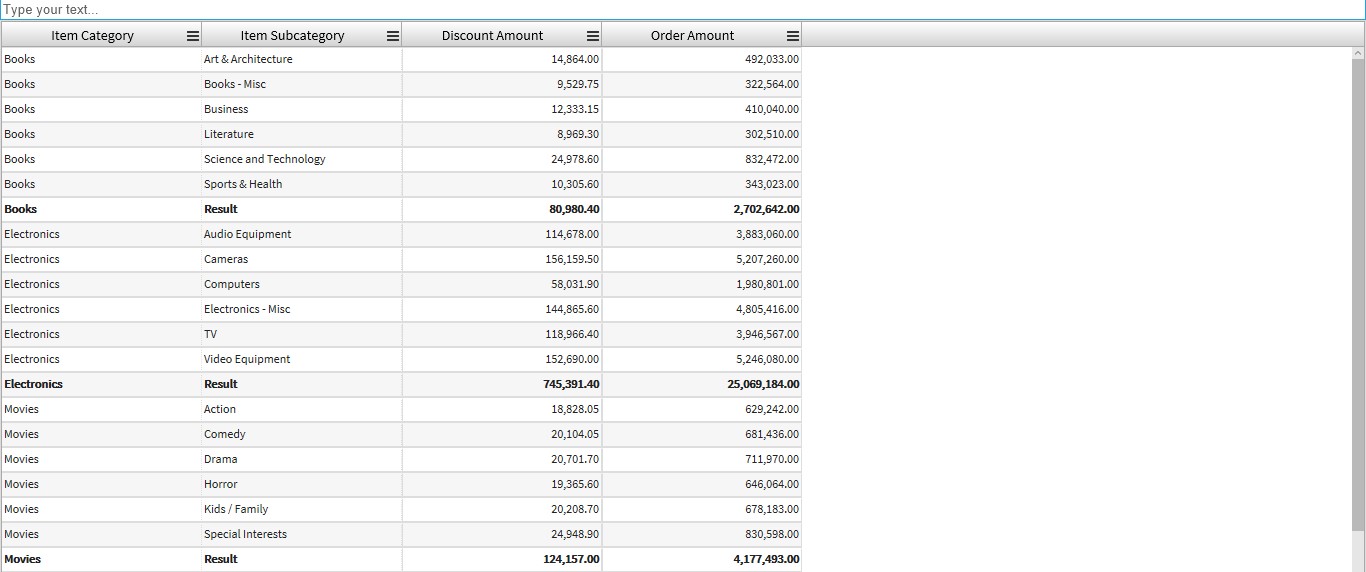Click the Video Equipment discount amount 152,690.00
Screen dimensions: 1366x572
[572, 359]
